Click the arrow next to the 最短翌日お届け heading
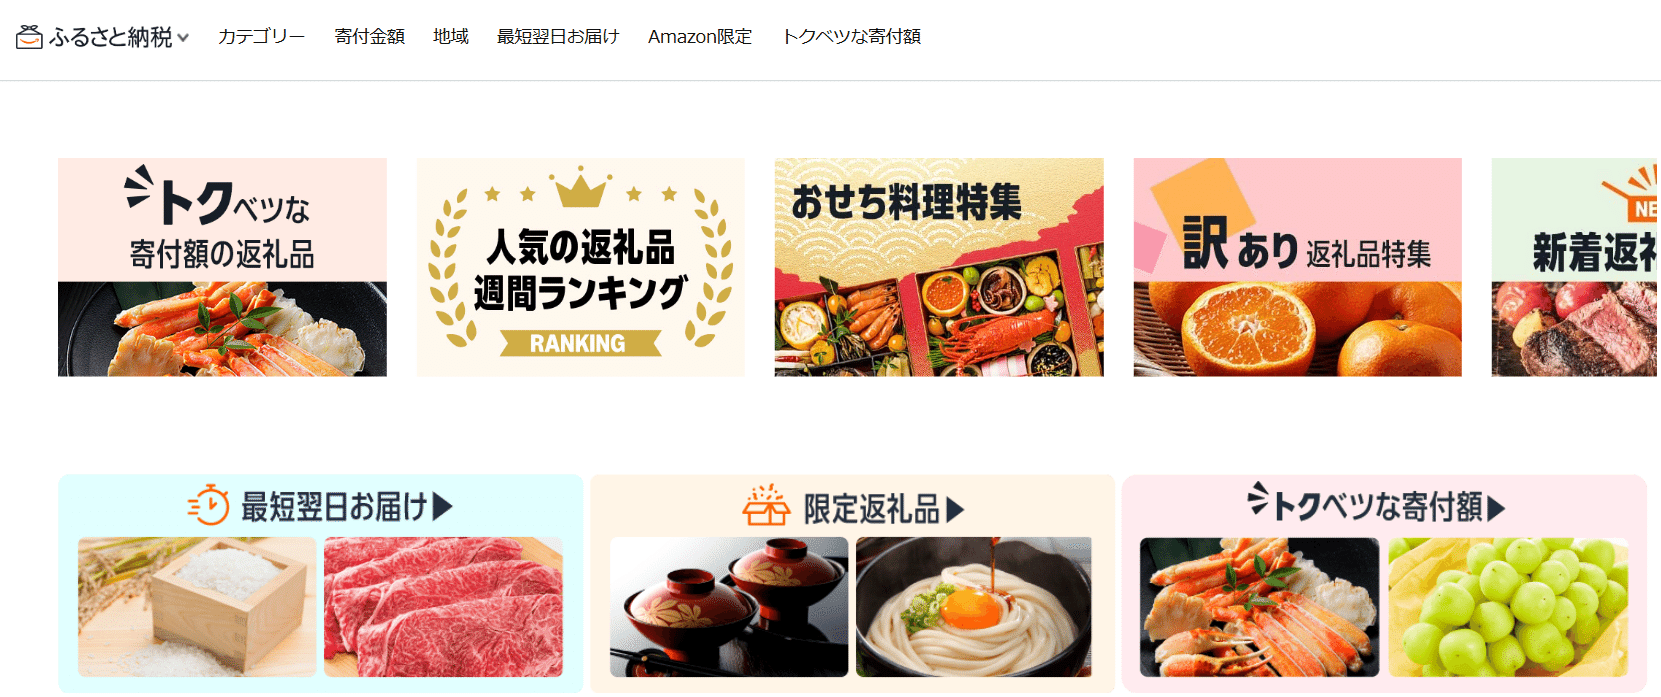1661x697 pixels. point(442,507)
